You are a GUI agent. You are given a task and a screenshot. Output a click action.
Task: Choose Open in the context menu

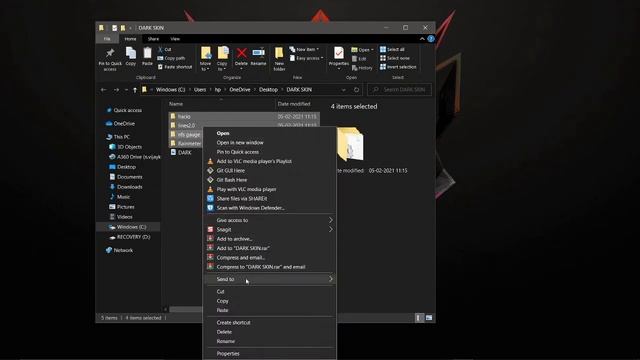(223, 133)
